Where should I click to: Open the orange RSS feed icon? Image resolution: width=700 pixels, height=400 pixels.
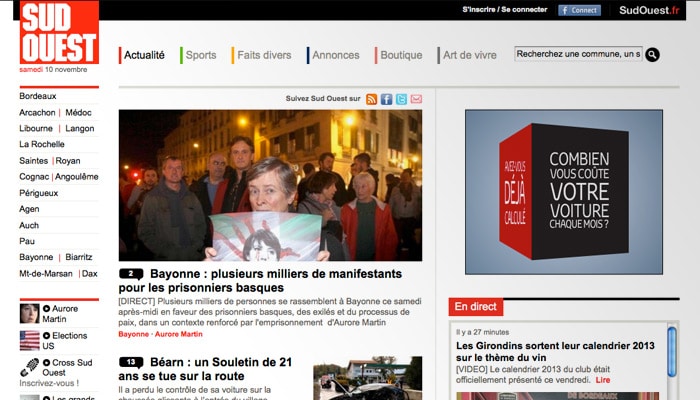(x=372, y=99)
